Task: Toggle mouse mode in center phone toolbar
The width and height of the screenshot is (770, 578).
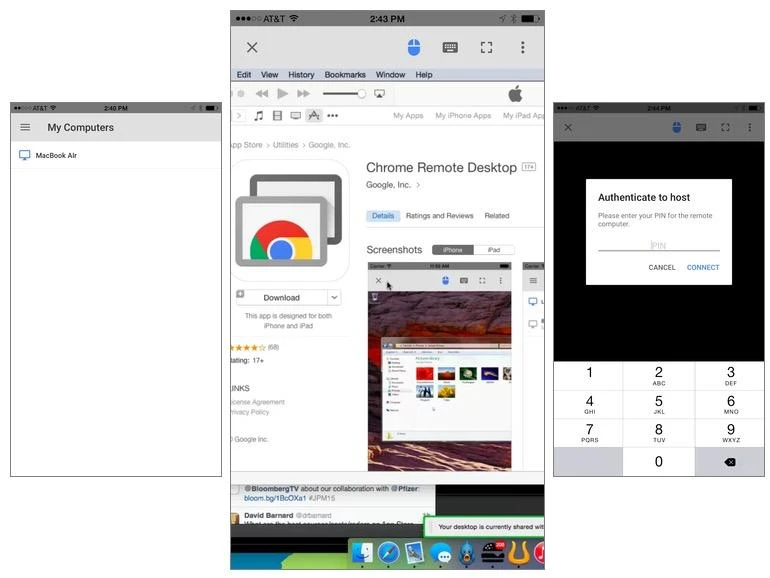Action: pos(414,47)
